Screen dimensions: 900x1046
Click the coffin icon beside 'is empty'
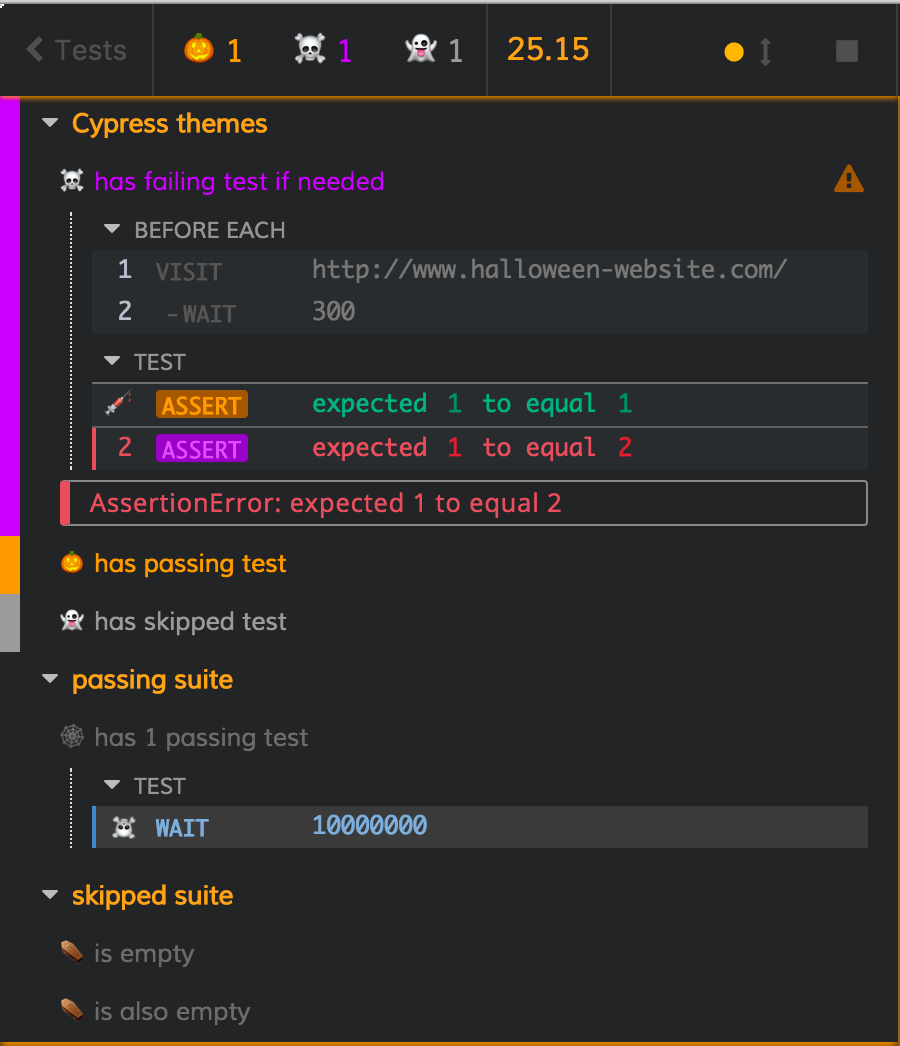click(x=72, y=953)
